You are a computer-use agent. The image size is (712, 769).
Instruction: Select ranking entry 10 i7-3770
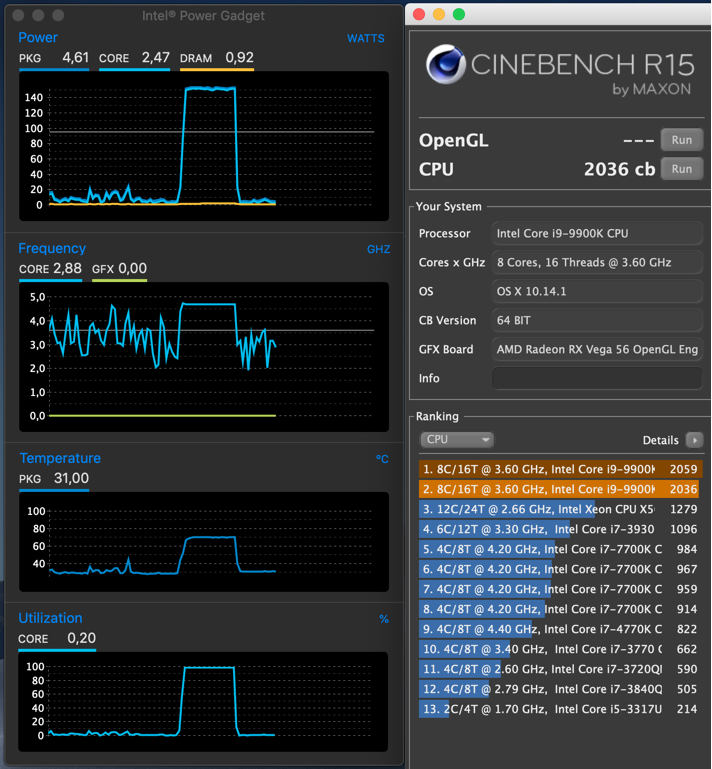click(x=560, y=649)
